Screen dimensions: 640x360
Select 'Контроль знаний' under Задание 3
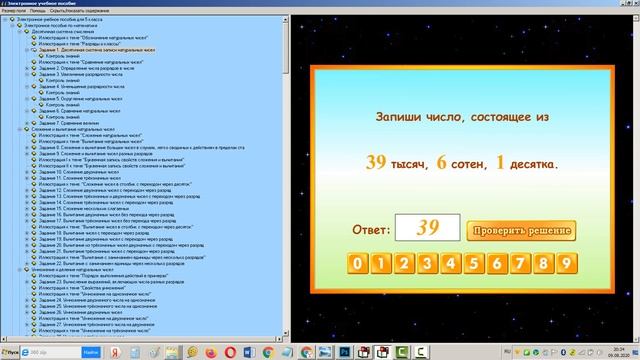point(62,80)
